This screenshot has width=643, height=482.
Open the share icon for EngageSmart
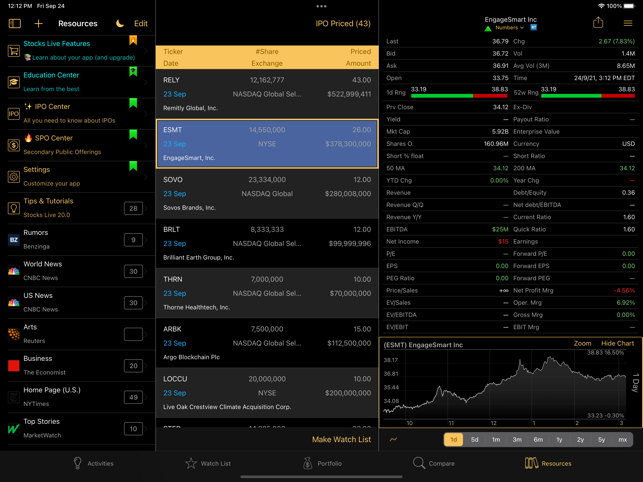click(598, 23)
